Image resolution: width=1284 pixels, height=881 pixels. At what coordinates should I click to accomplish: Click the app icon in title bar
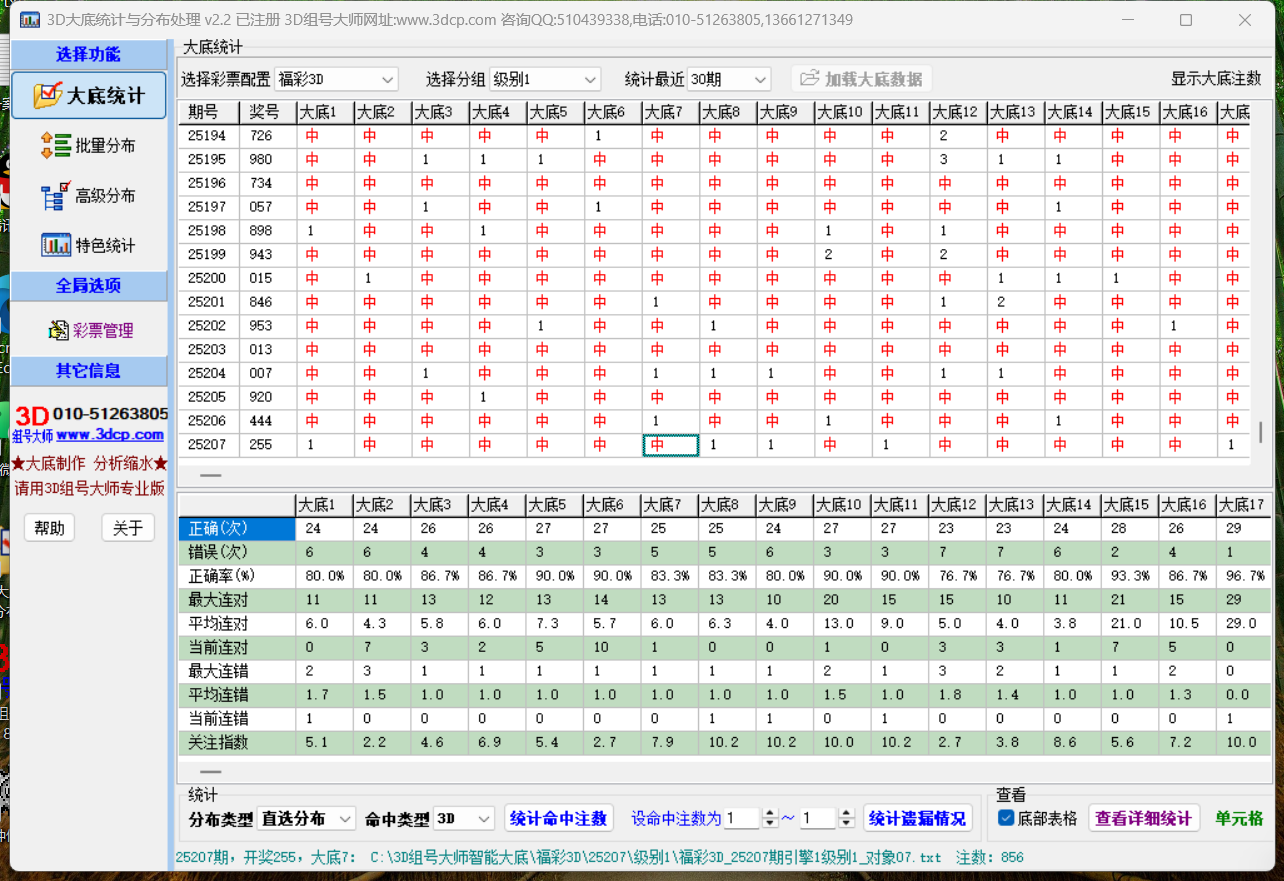(x=31, y=20)
